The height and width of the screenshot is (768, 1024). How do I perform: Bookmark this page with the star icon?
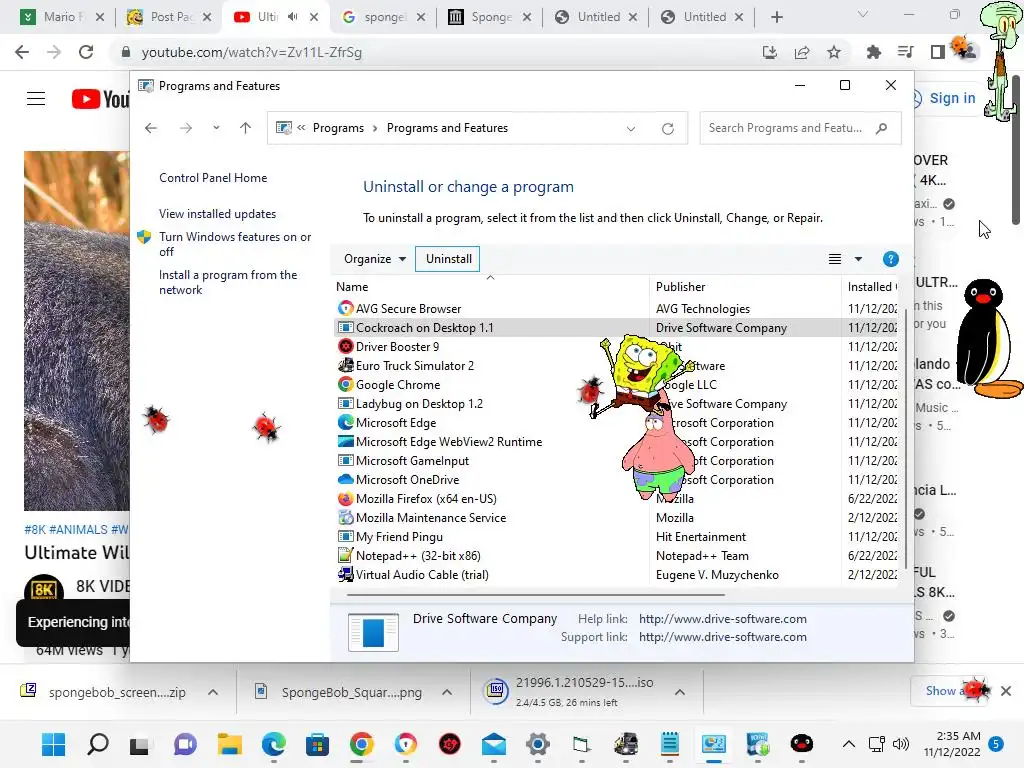[x=833, y=52]
